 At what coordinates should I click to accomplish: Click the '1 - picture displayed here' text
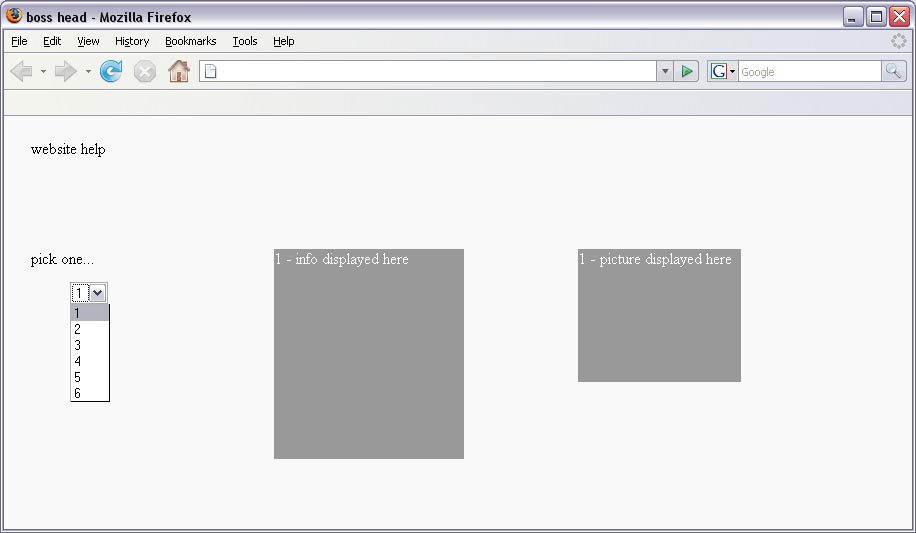tap(655, 259)
